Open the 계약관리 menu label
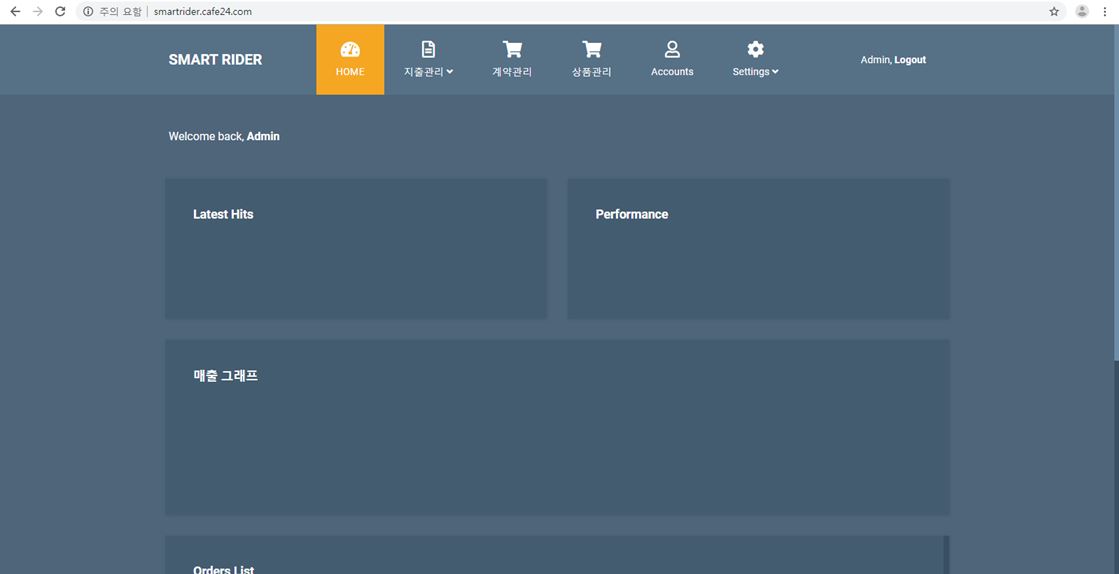The height and width of the screenshot is (574, 1119). (x=512, y=71)
